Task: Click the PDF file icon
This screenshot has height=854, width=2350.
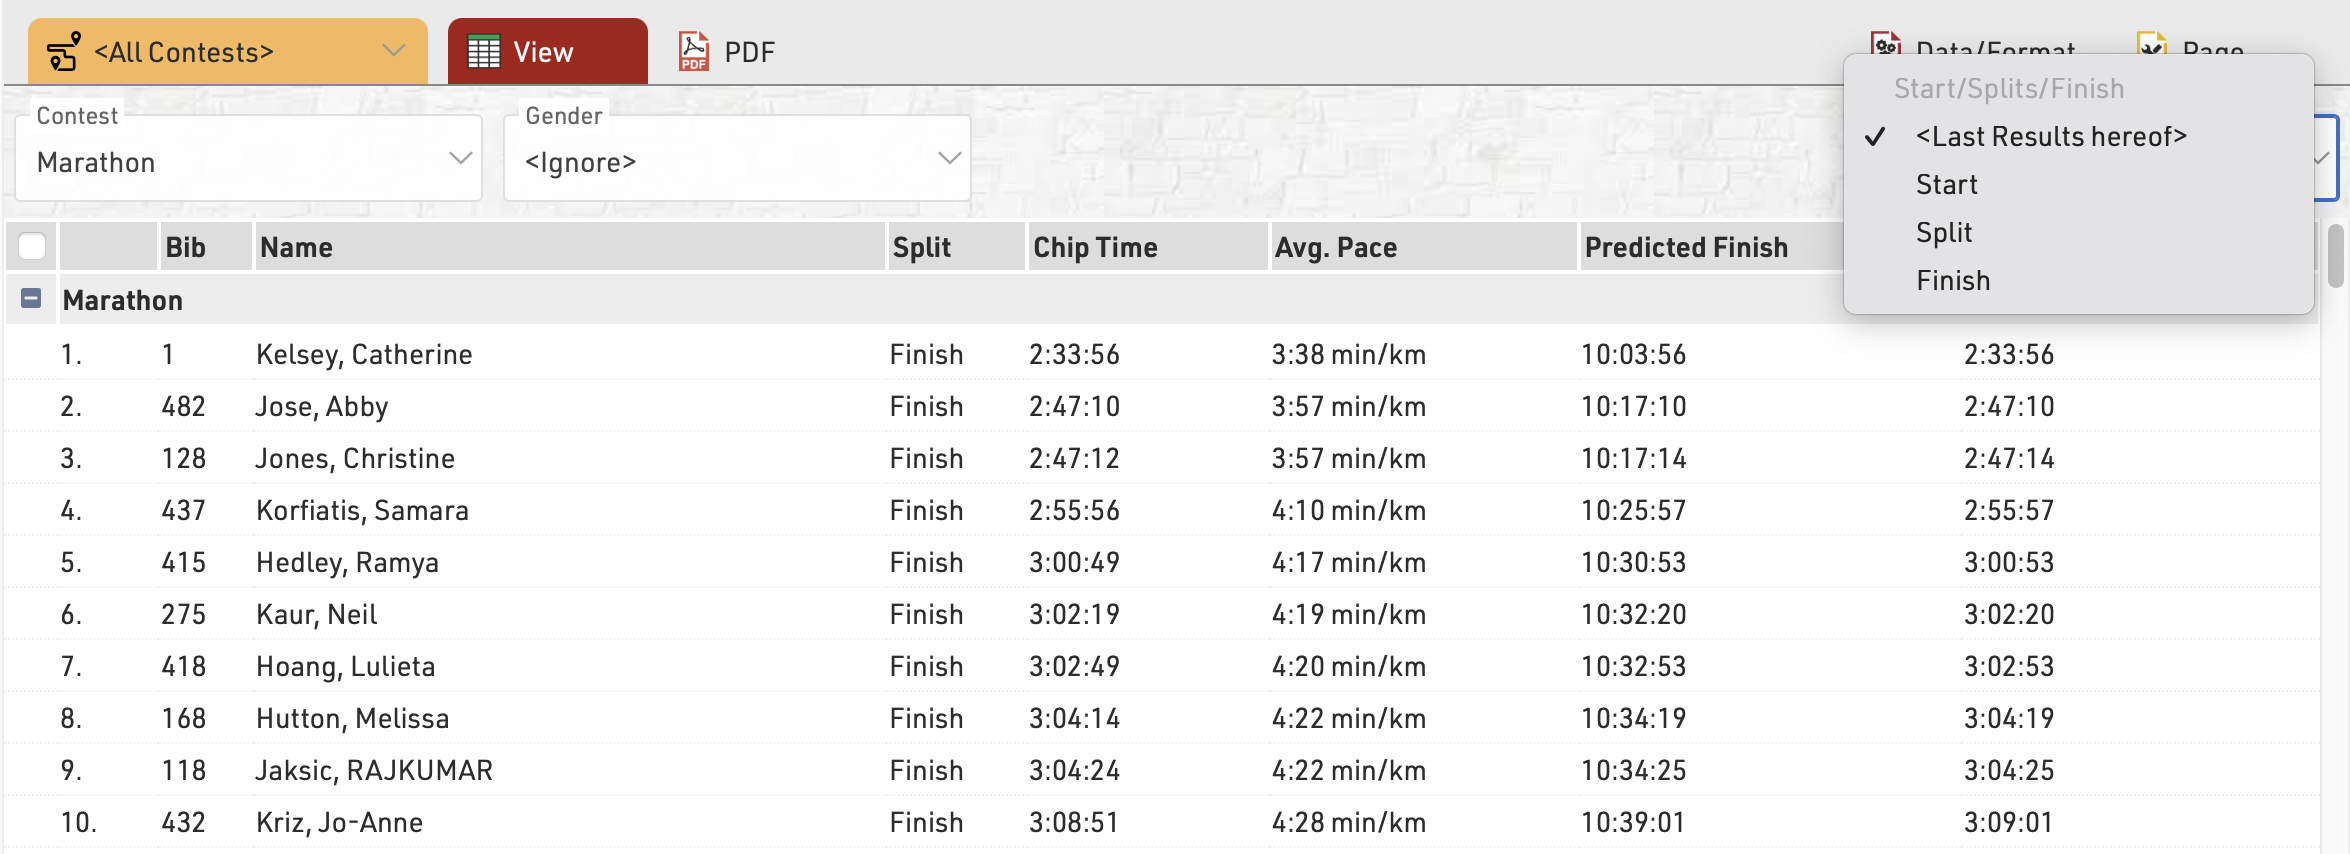Action: click(x=694, y=52)
